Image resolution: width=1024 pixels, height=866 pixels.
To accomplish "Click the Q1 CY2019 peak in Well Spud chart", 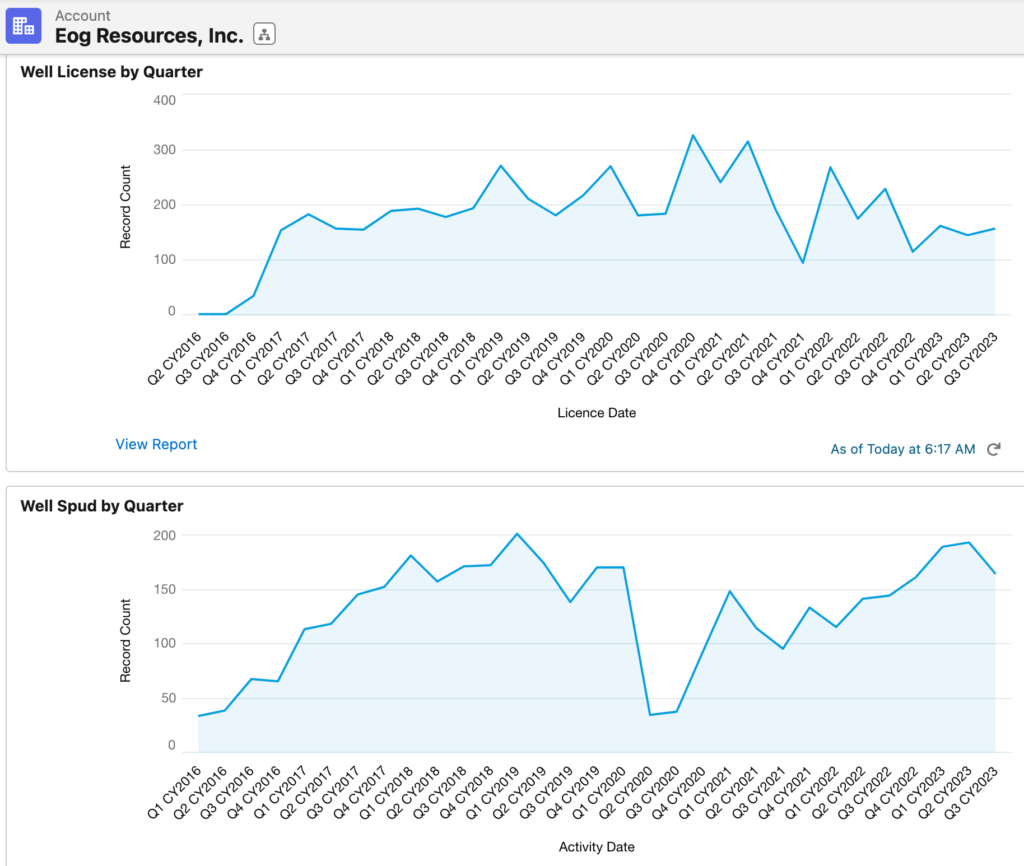I will 516,534.
